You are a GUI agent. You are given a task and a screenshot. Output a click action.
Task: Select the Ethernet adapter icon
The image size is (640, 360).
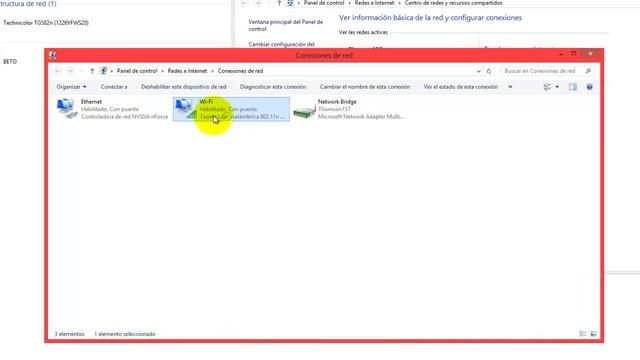[x=67, y=109]
